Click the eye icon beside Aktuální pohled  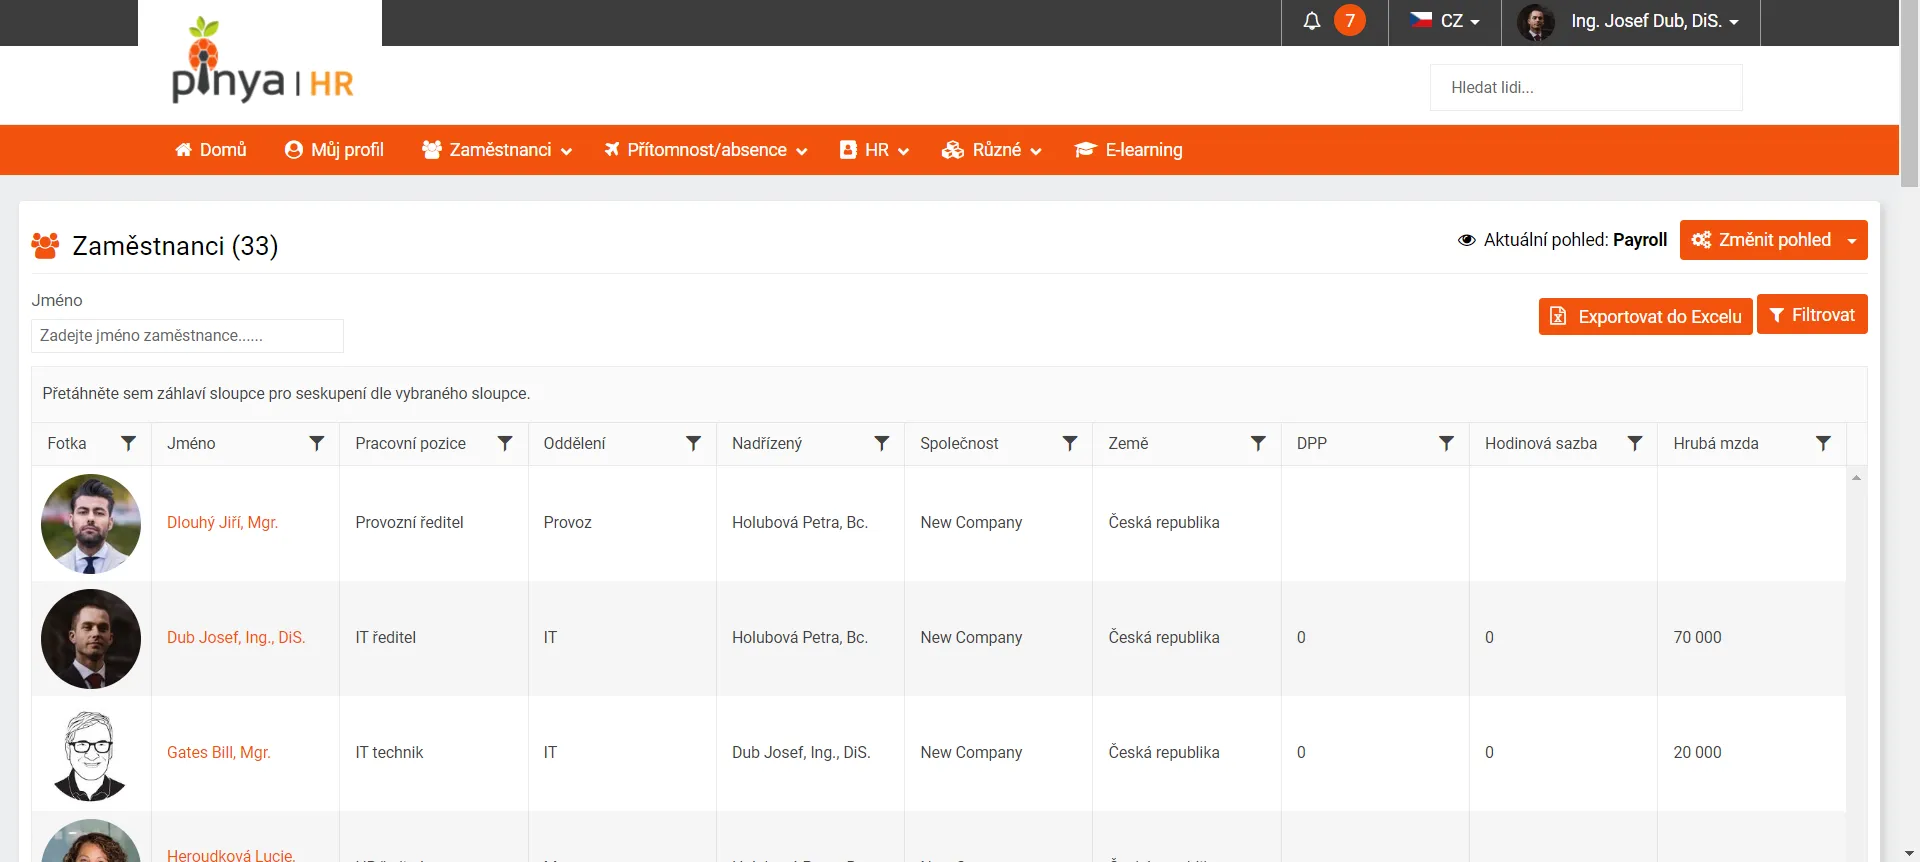[1467, 240]
